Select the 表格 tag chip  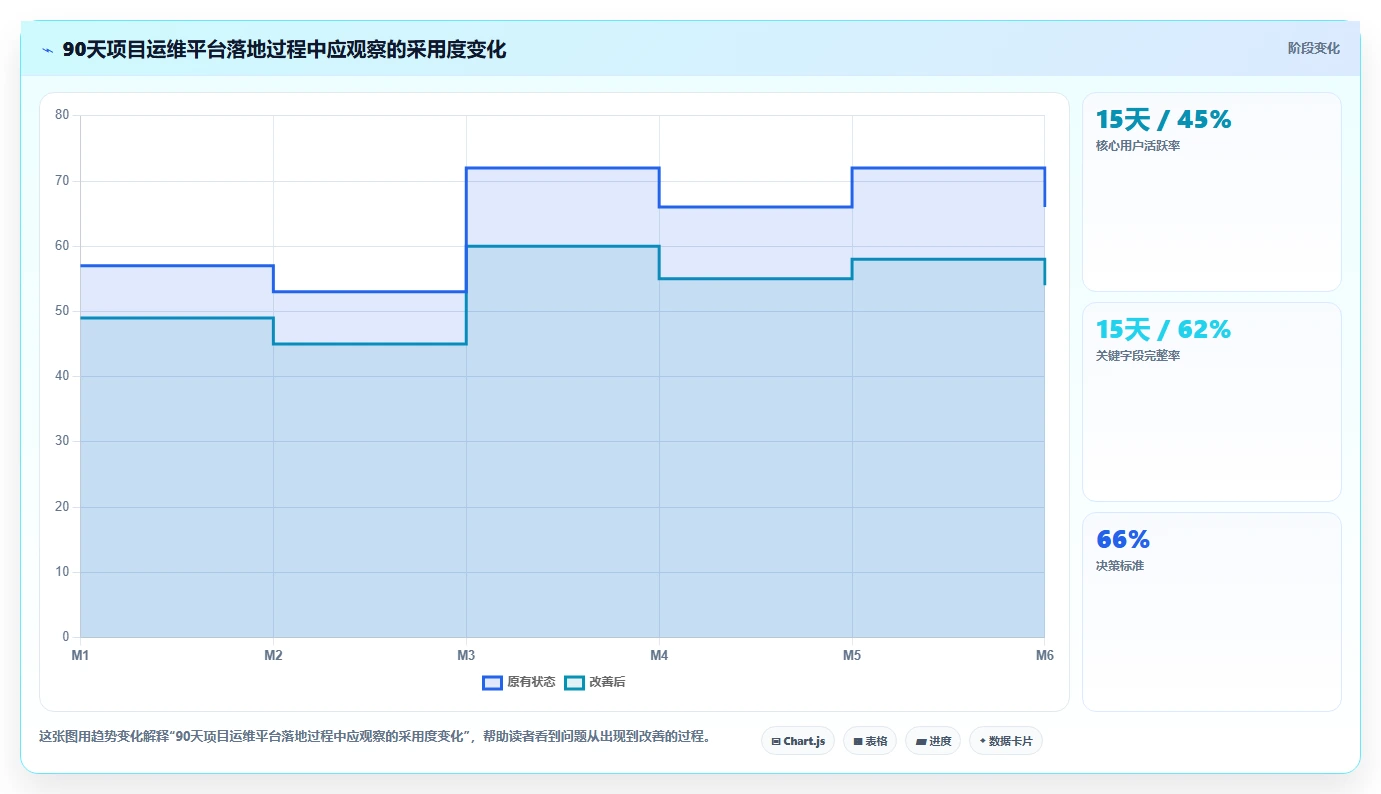tap(870, 741)
